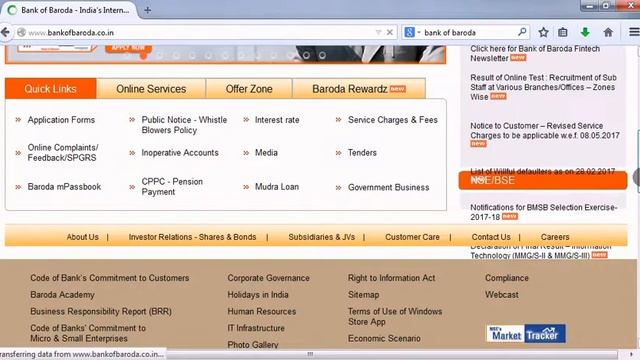
Task: Open Holidays in India footer link
Action: point(258,295)
